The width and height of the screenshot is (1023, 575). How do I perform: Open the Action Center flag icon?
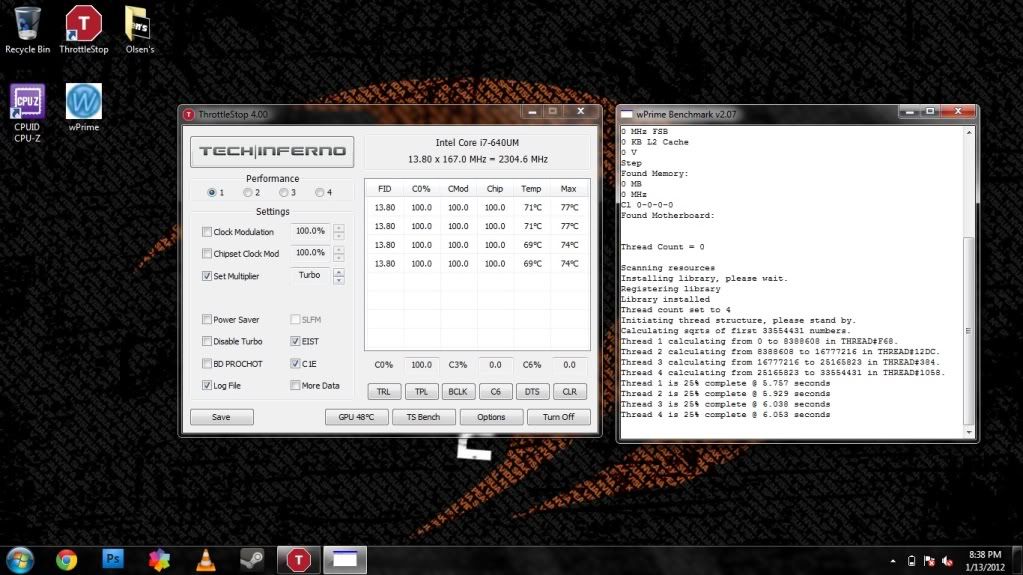[930, 561]
